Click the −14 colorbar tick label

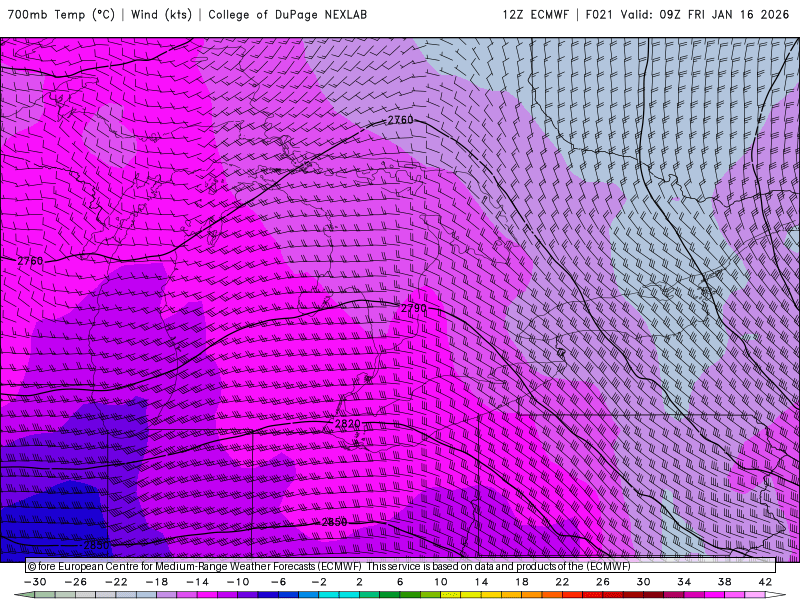pyautogui.click(x=197, y=582)
